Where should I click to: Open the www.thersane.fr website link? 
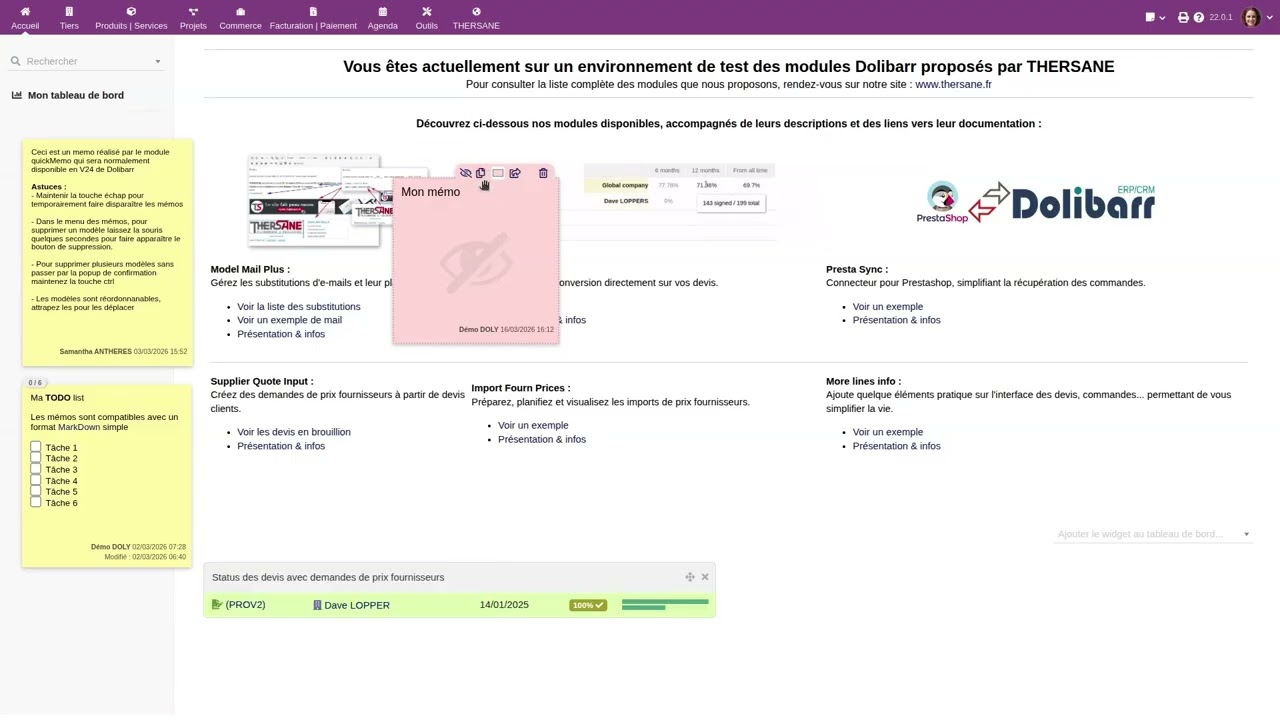point(953,84)
